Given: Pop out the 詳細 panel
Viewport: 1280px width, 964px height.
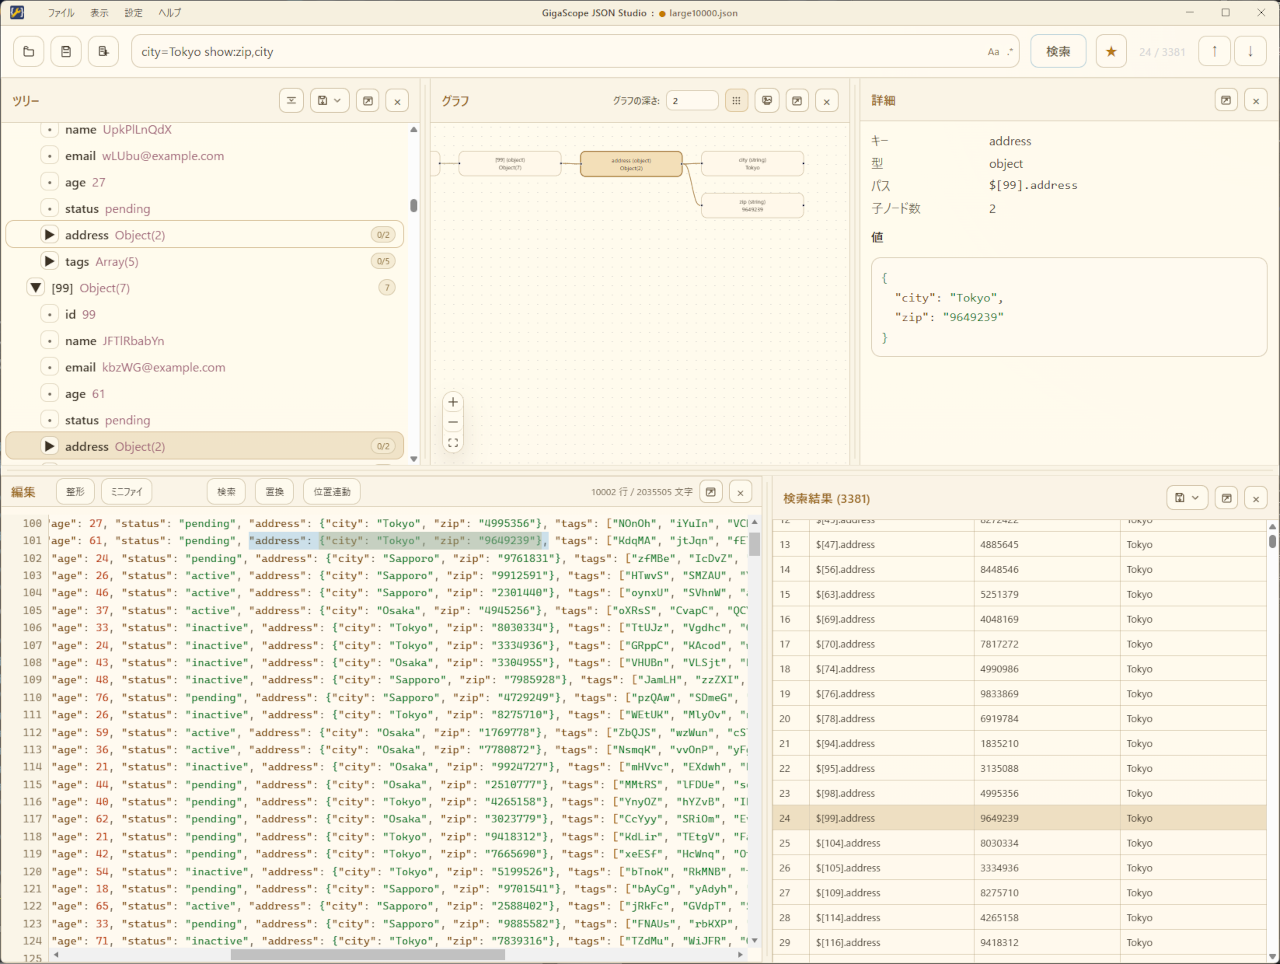Looking at the screenshot, I should coord(1226,100).
